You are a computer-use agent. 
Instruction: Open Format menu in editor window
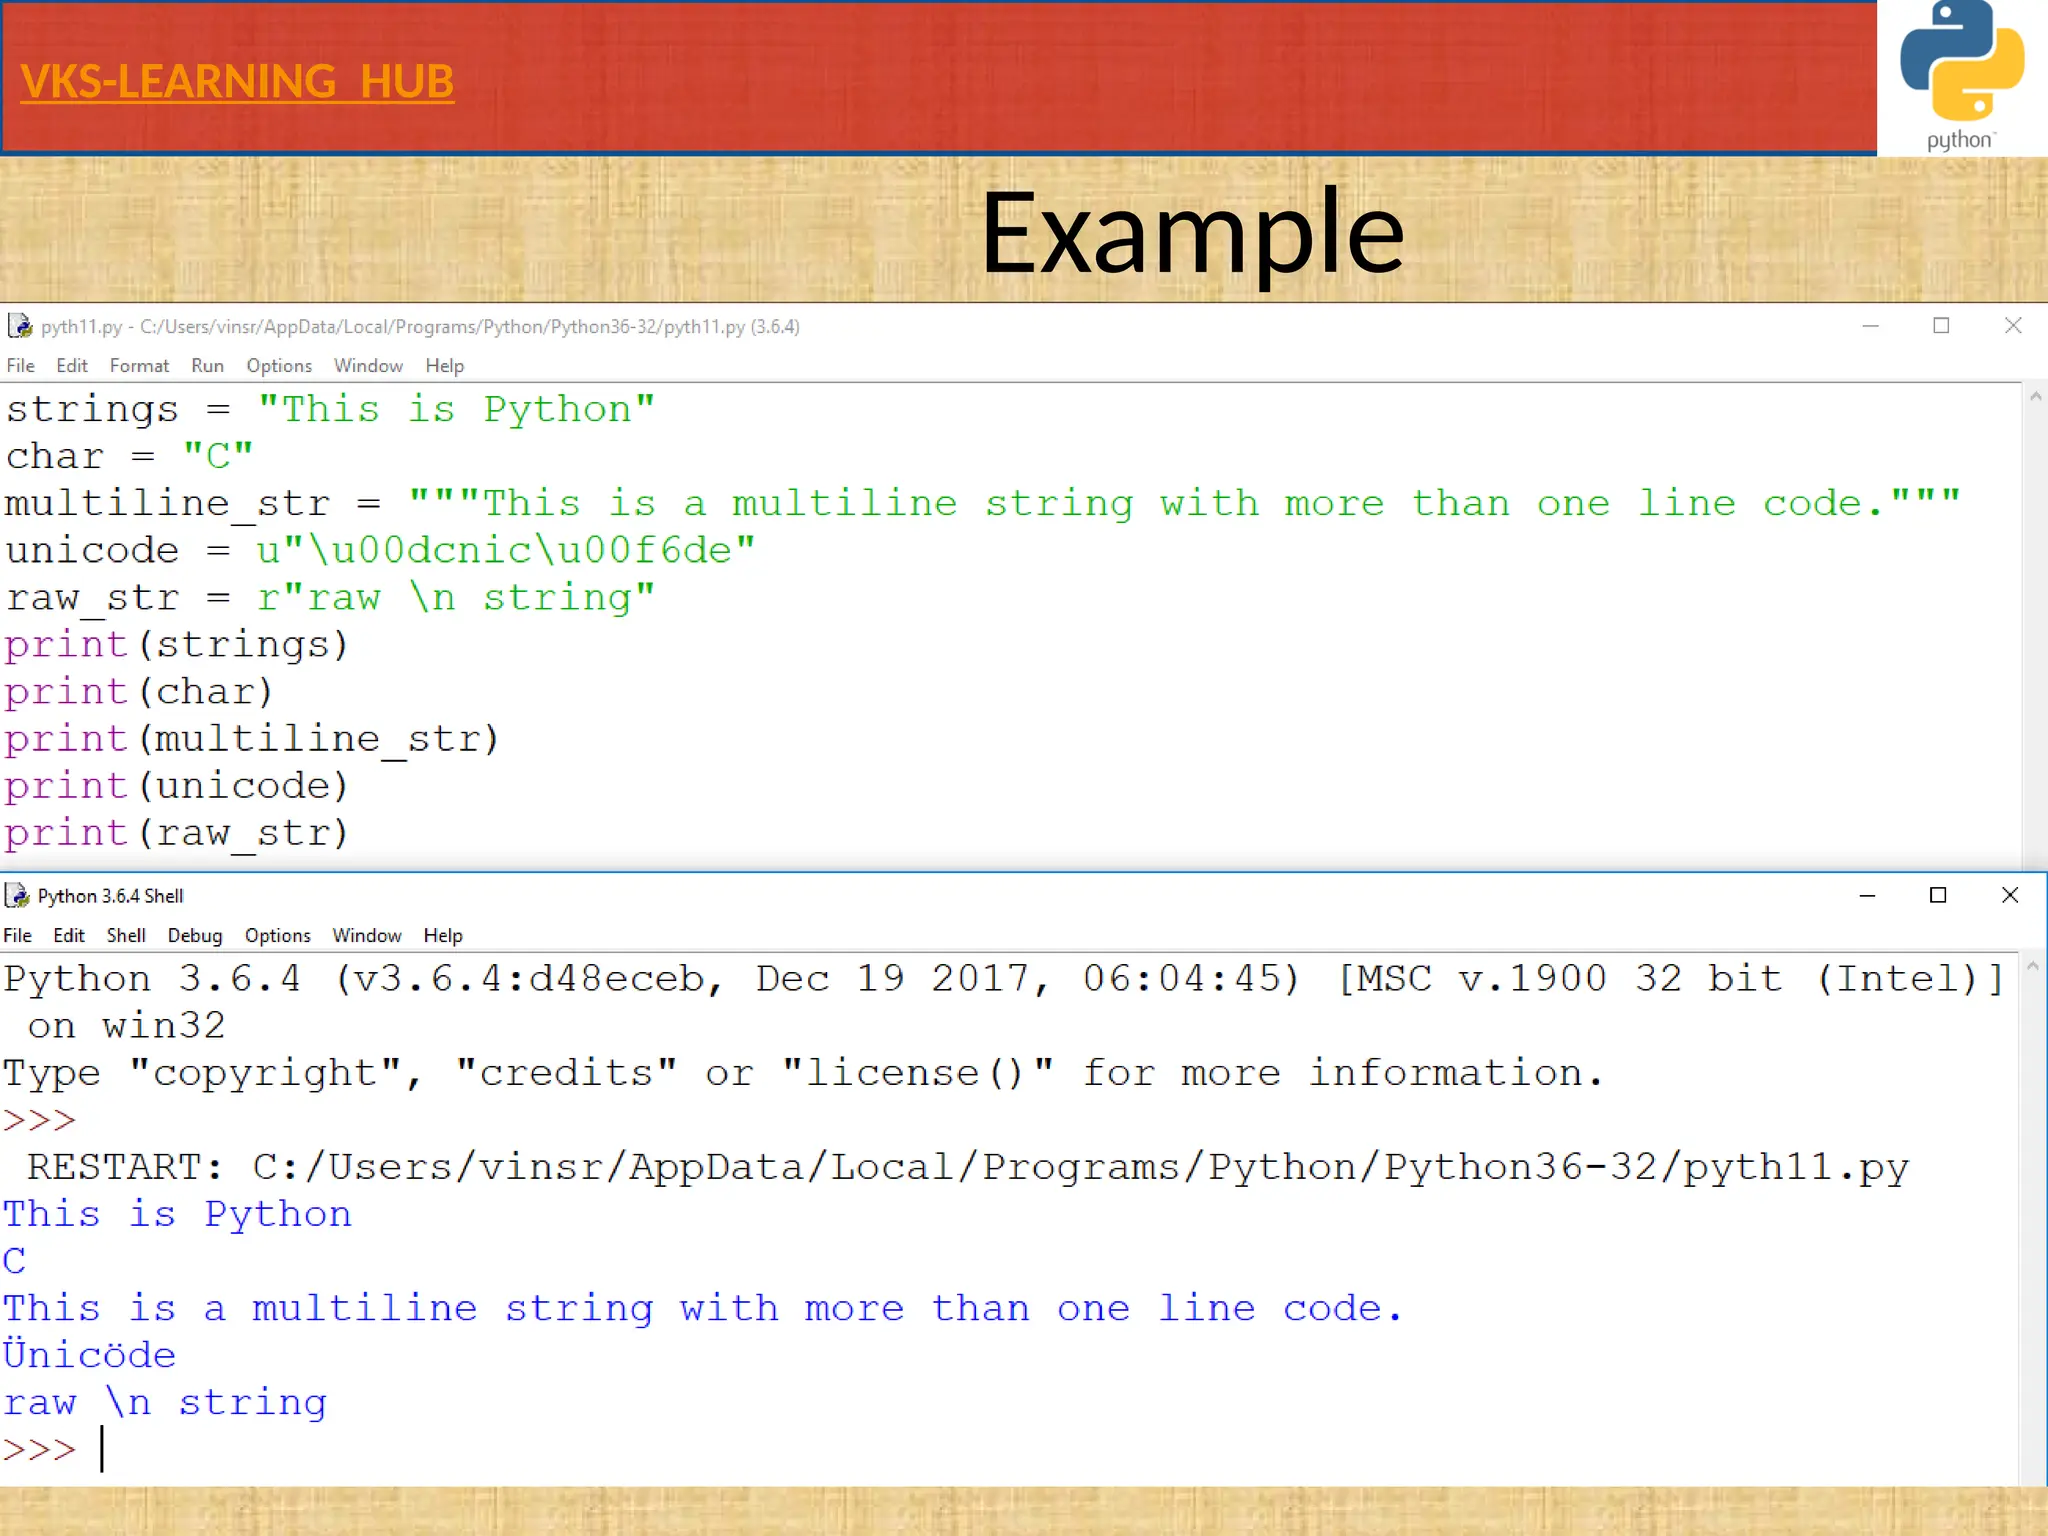point(139,366)
